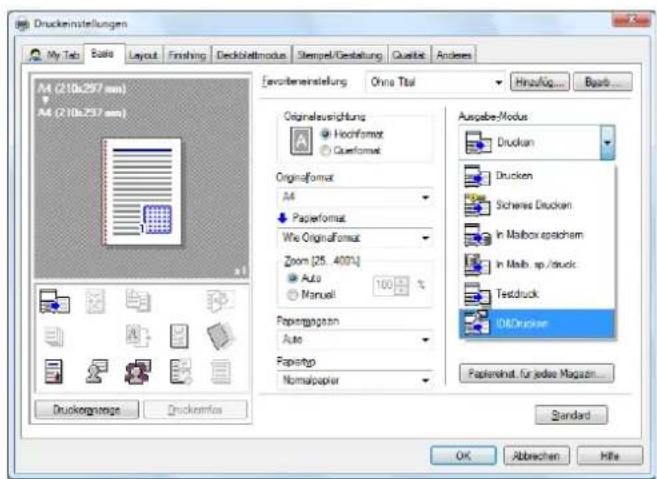Click the greyed page layout icon beside the print-mode icon
The image size is (657, 479).
pyautogui.click(x=96, y=301)
